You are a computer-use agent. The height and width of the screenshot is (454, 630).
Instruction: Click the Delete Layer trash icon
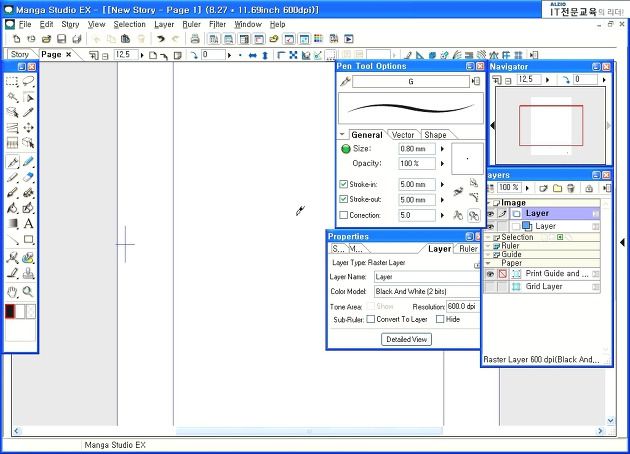(571, 188)
